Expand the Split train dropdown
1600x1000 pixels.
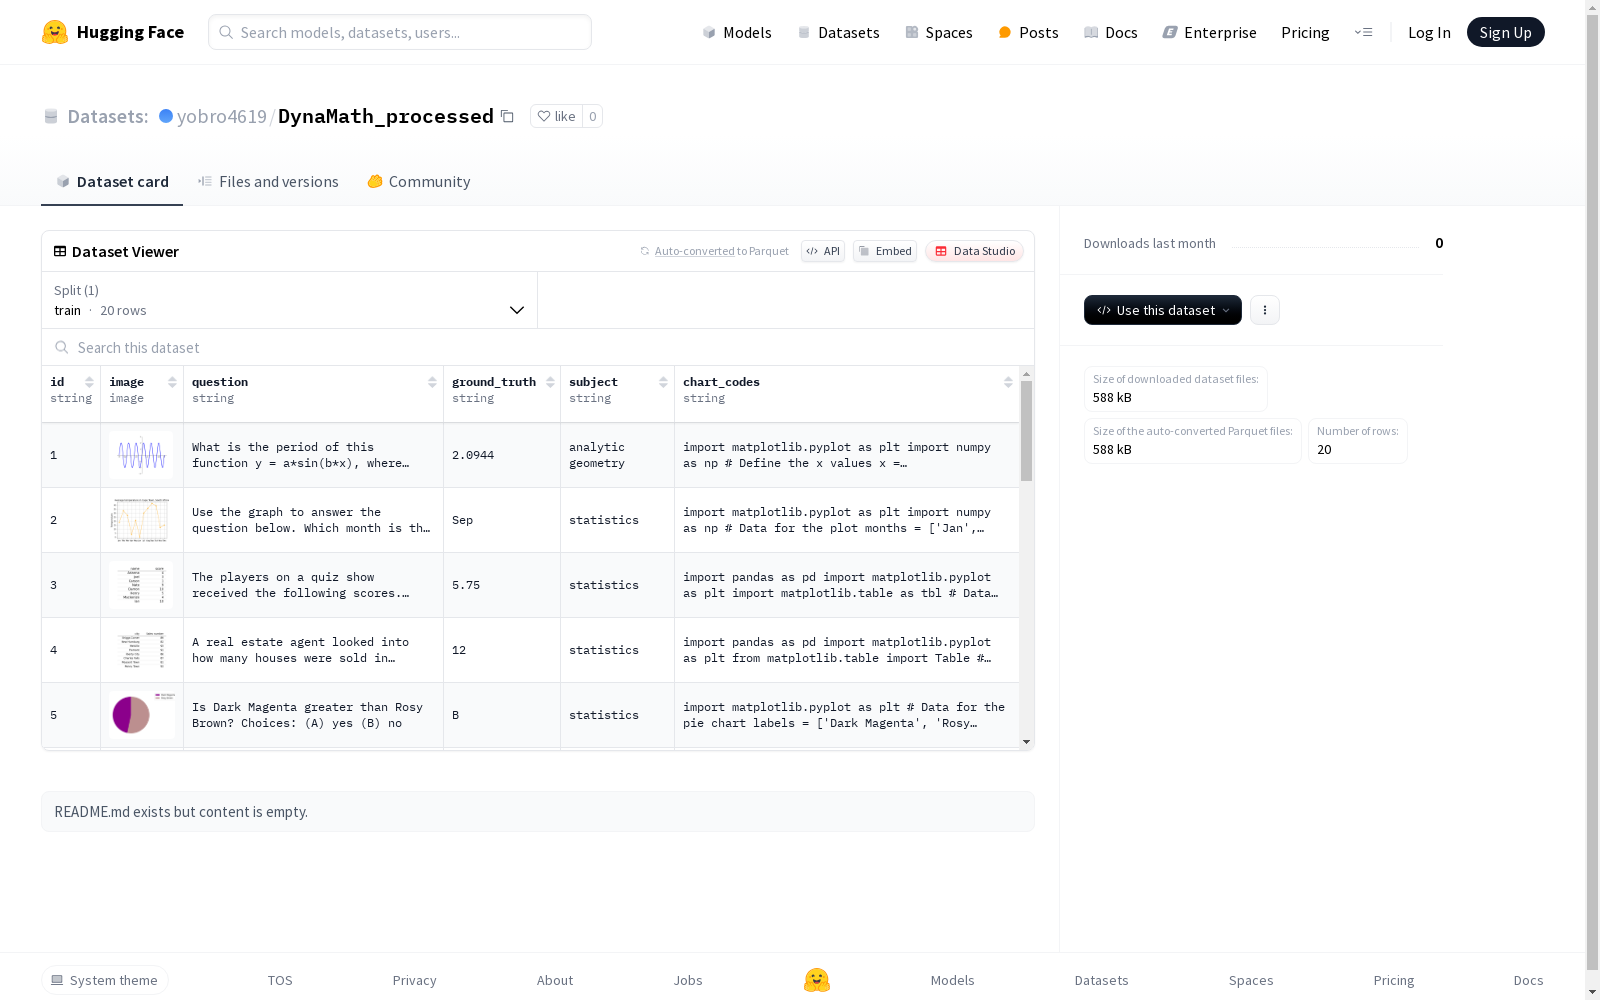[x=289, y=300]
